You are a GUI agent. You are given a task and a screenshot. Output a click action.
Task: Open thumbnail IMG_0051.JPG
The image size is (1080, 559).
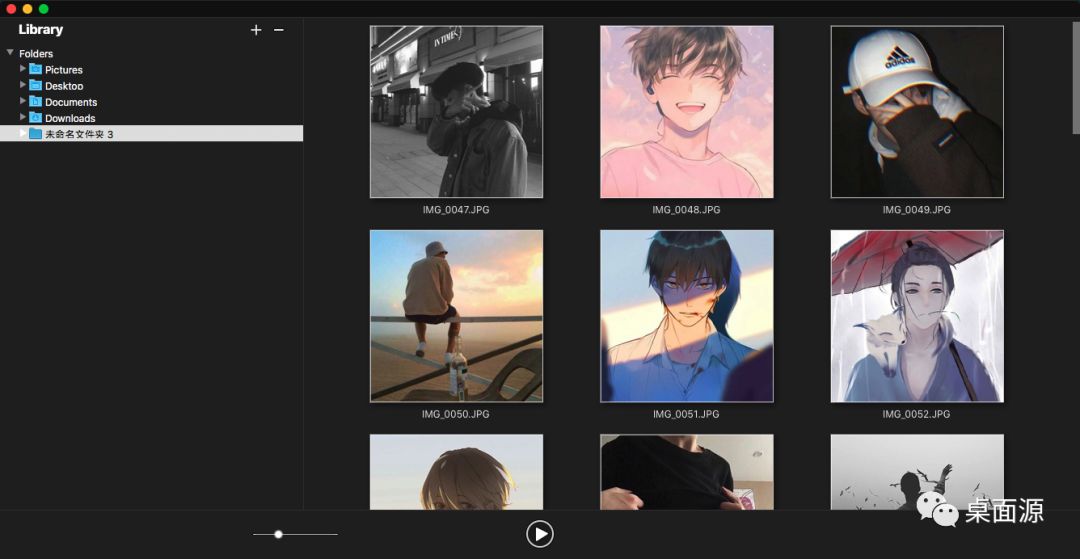tap(687, 316)
